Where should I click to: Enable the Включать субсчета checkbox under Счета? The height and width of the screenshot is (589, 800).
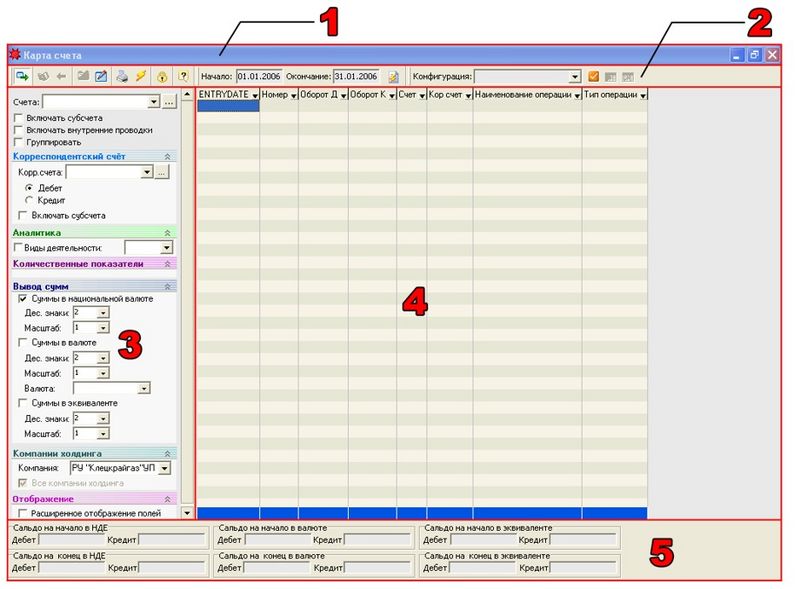[18, 118]
